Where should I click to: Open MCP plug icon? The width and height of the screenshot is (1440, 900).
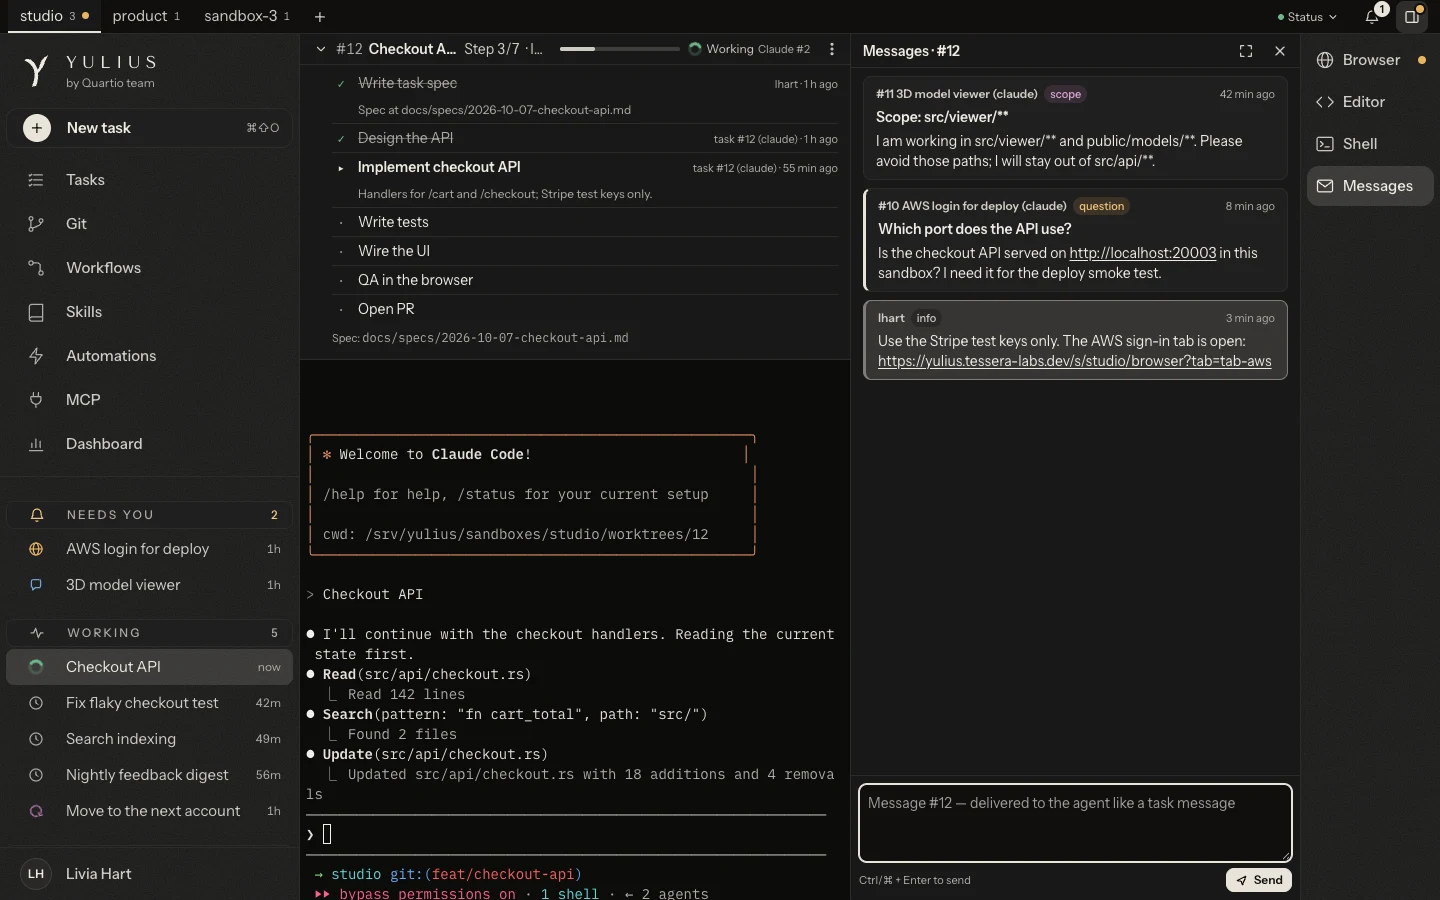(36, 400)
